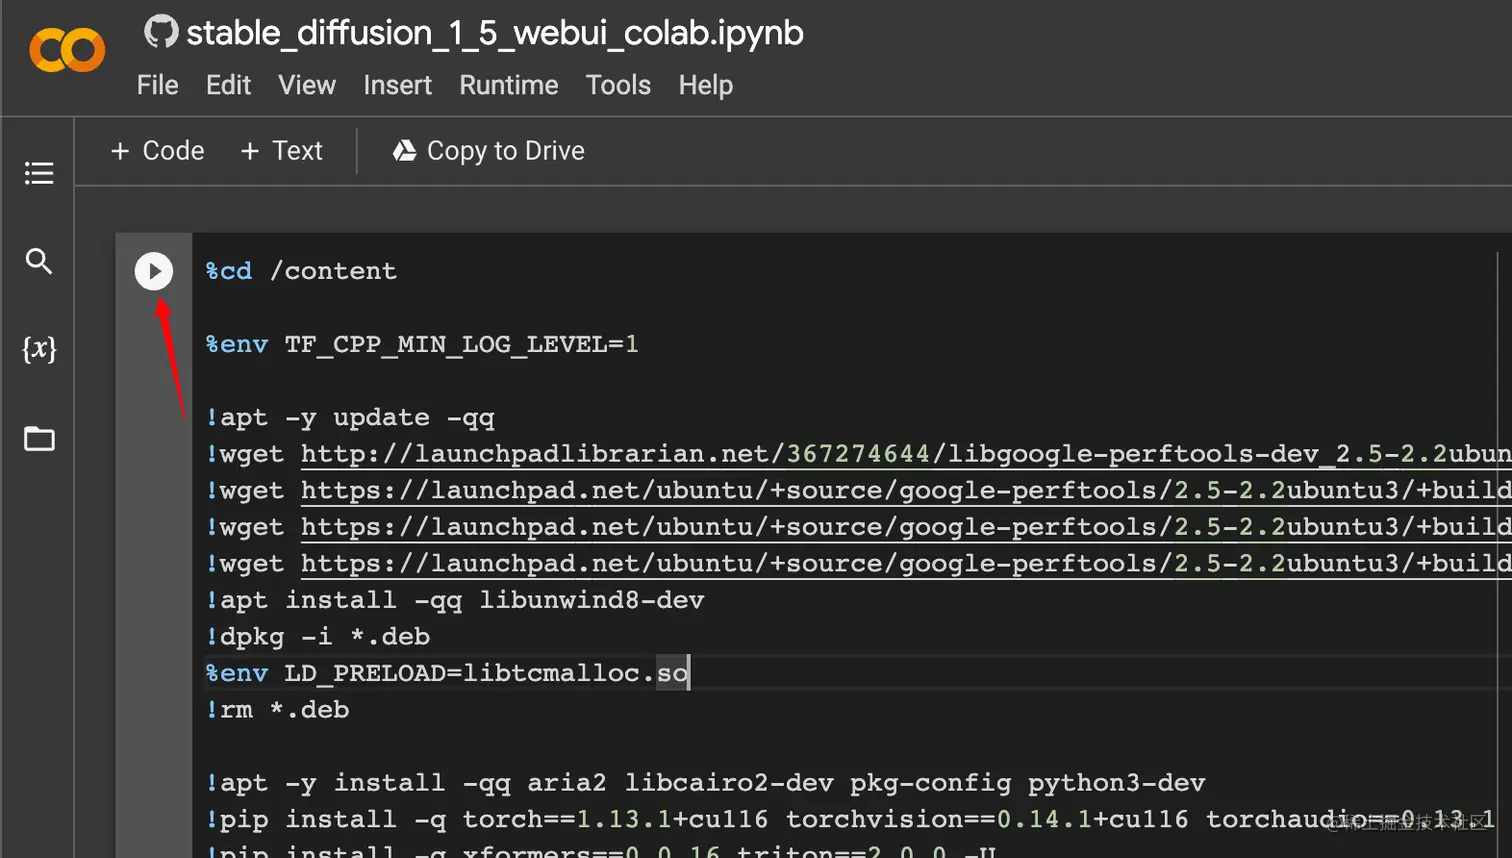The image size is (1512, 858).
Task: Run the cell with the play button
Action: tap(154, 271)
